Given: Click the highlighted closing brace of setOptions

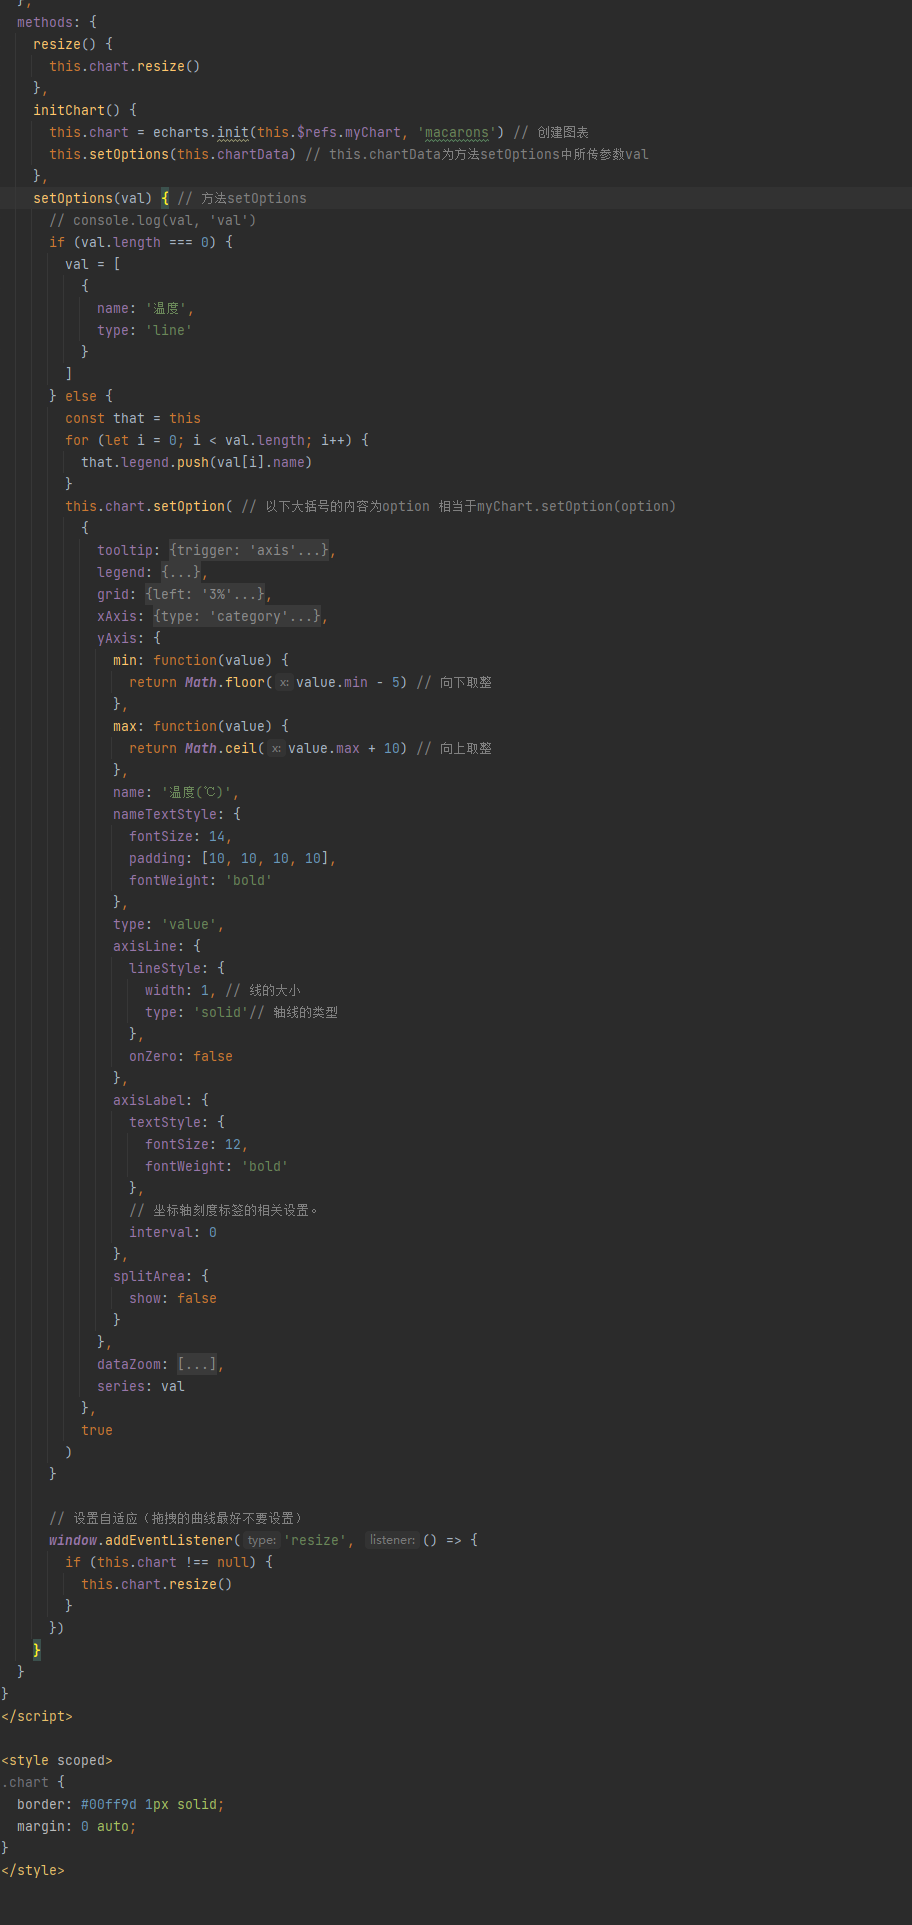Looking at the screenshot, I should 37,1650.
